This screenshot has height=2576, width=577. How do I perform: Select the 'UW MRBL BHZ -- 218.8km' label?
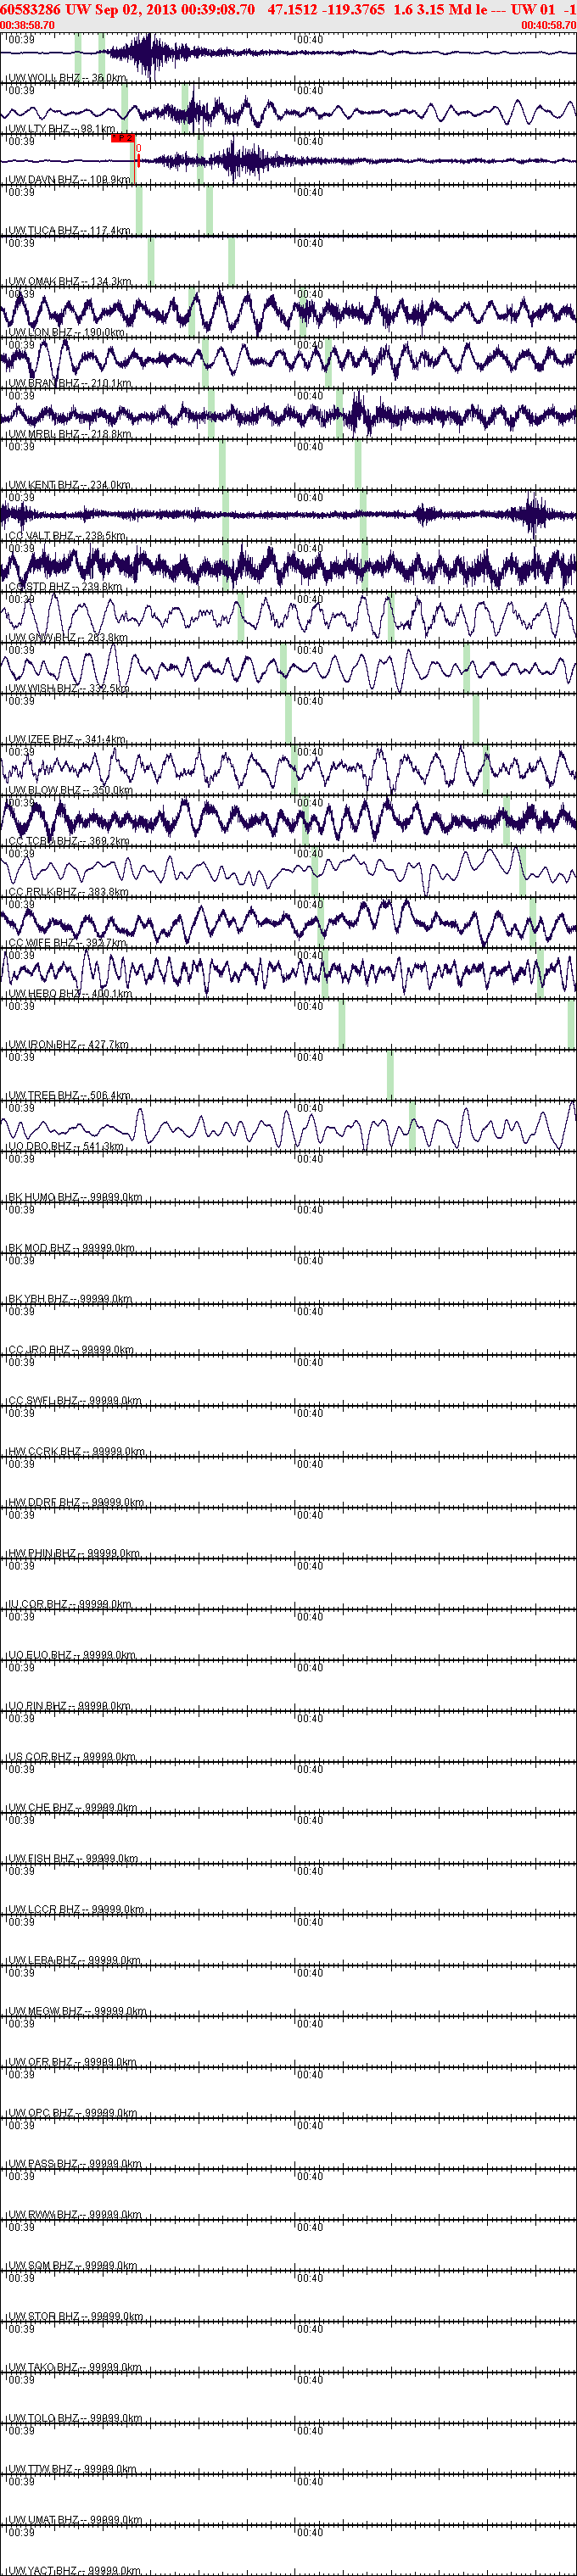(x=69, y=435)
